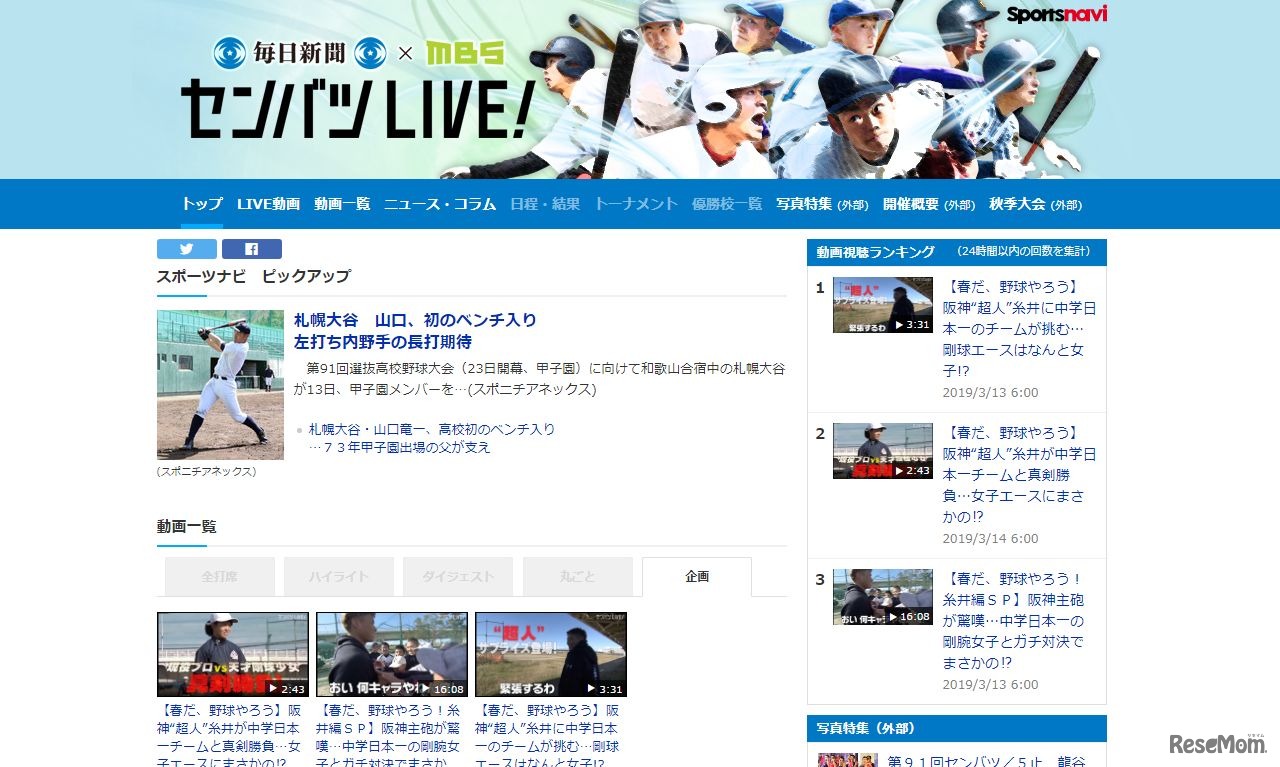Open 日程・結果 in the navigation bar
The width and height of the screenshot is (1280, 767).
click(545, 204)
